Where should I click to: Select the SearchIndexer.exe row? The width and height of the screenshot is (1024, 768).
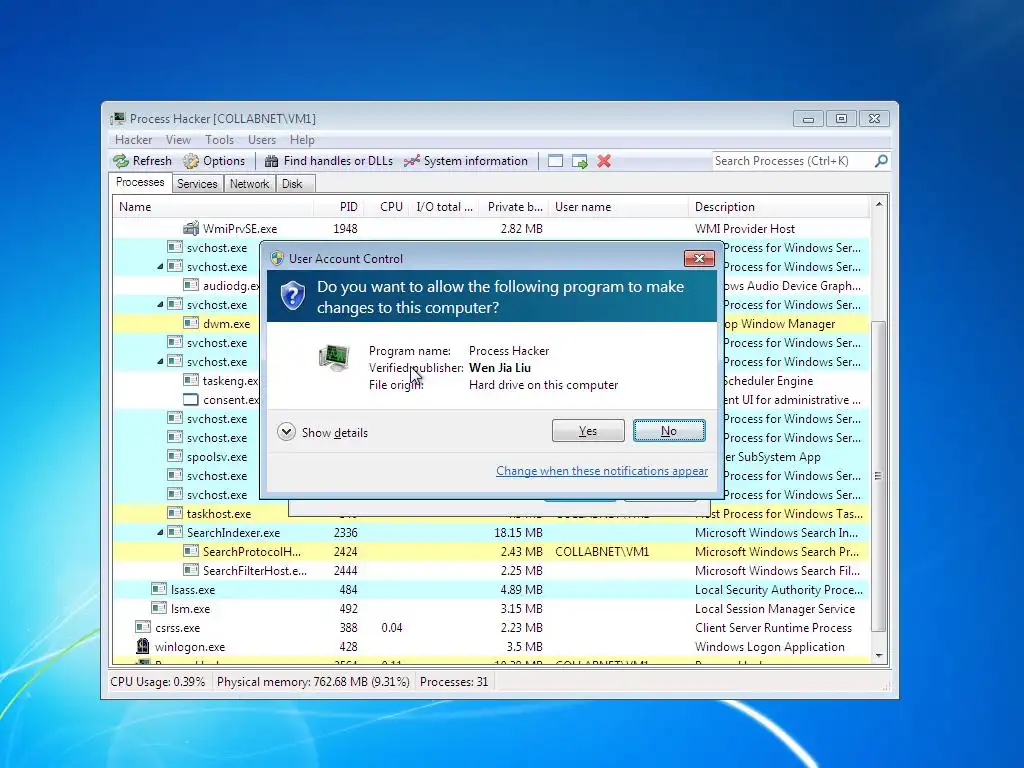[491, 533]
